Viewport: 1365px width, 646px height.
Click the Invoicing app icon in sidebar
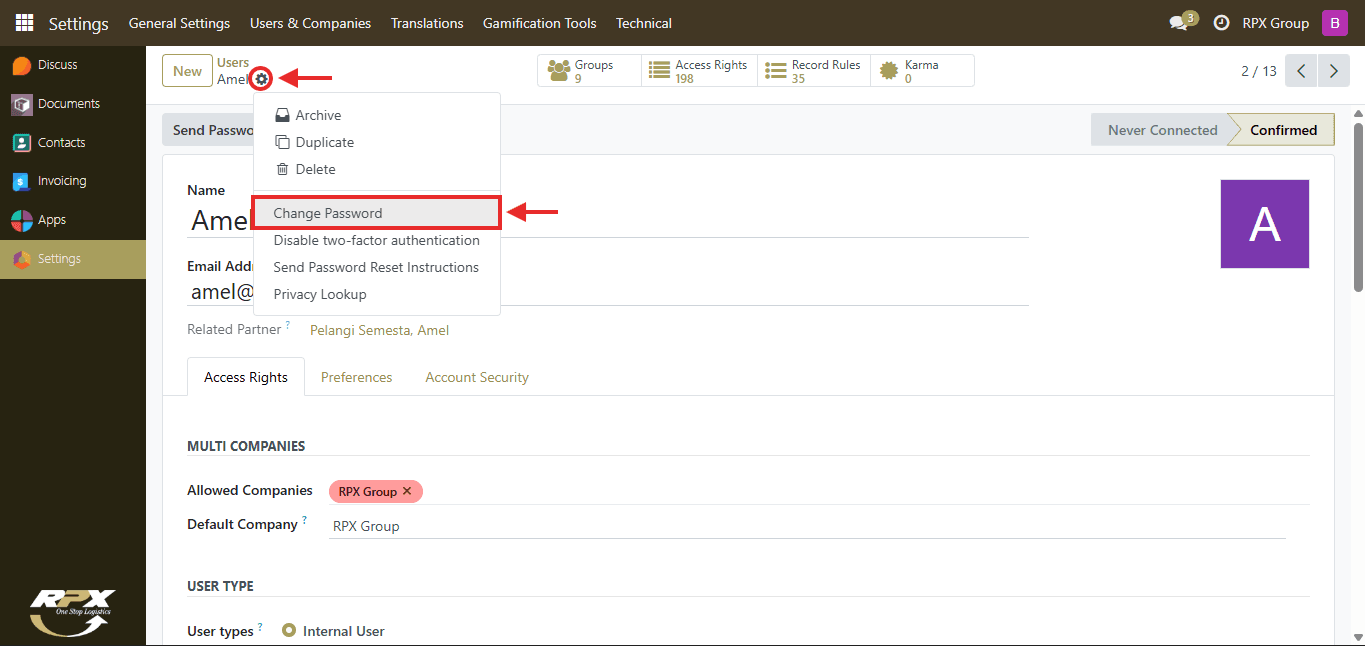point(22,181)
